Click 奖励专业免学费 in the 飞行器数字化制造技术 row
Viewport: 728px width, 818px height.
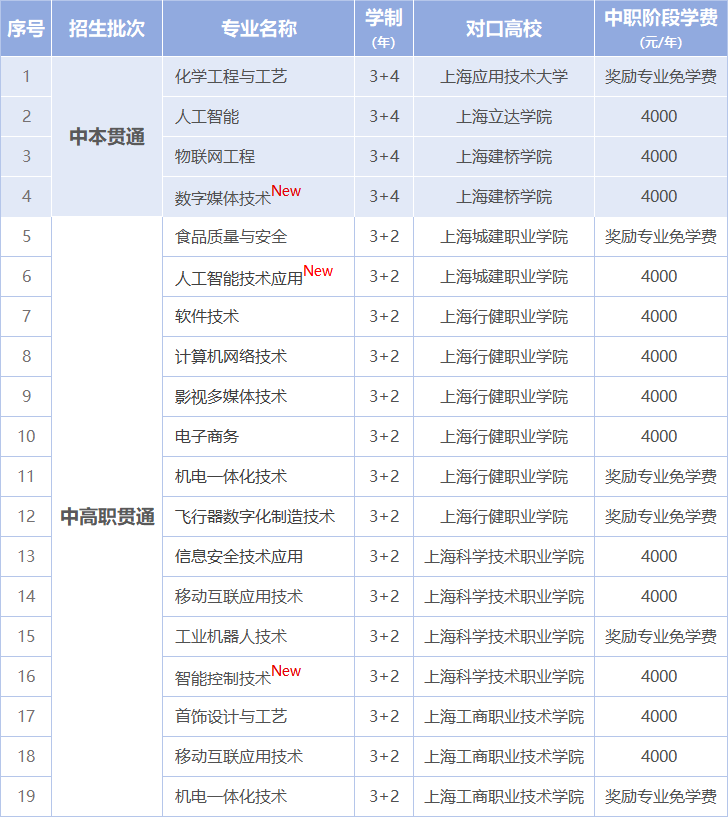coord(661,516)
